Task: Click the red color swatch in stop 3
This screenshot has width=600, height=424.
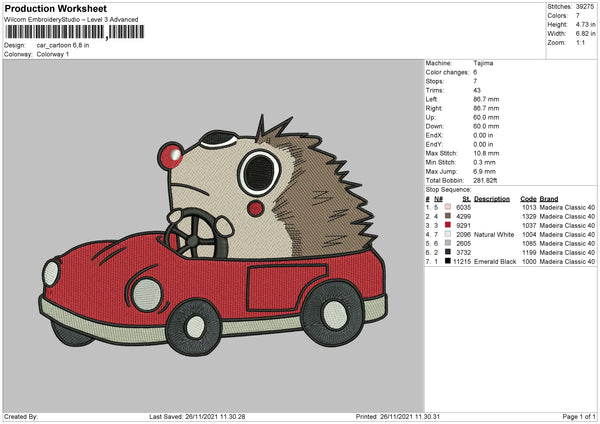Action: 448,225
